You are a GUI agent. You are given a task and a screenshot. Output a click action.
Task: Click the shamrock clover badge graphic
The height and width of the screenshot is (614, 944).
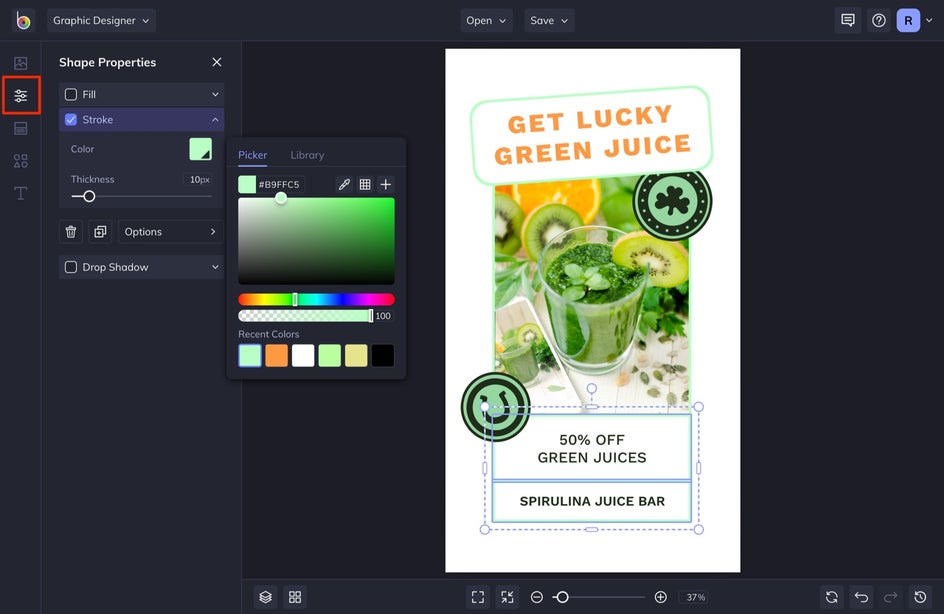(x=672, y=201)
